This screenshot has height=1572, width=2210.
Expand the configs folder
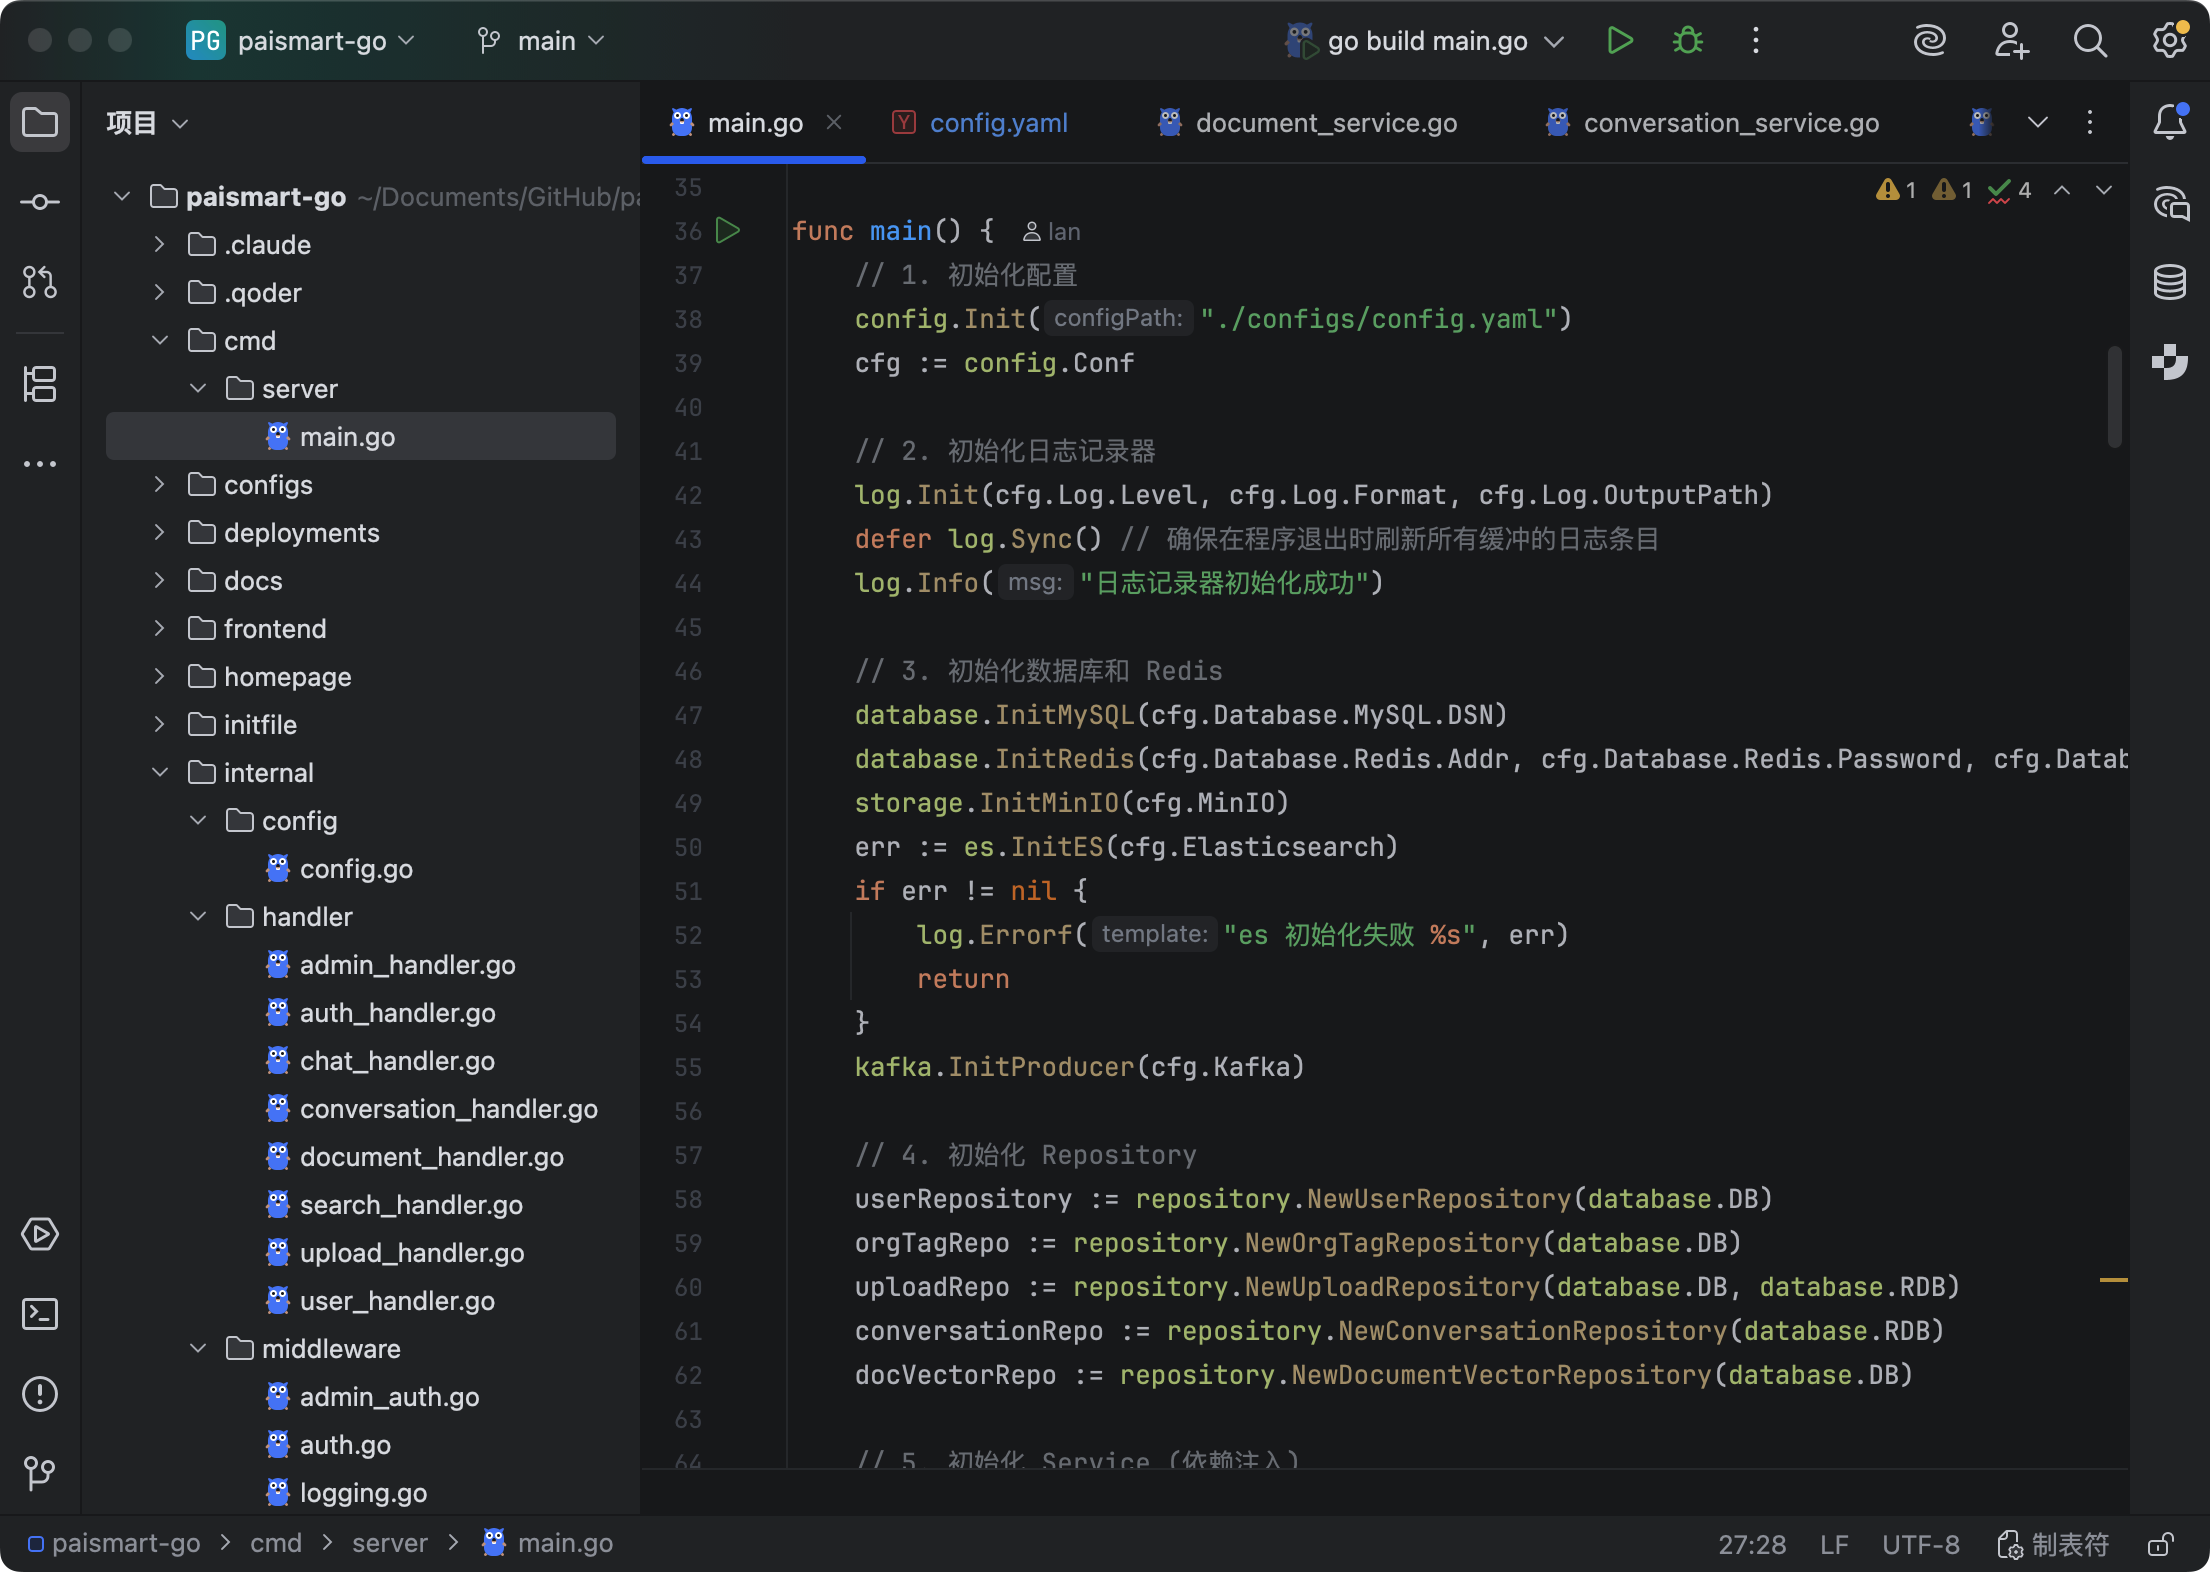pos(159,485)
